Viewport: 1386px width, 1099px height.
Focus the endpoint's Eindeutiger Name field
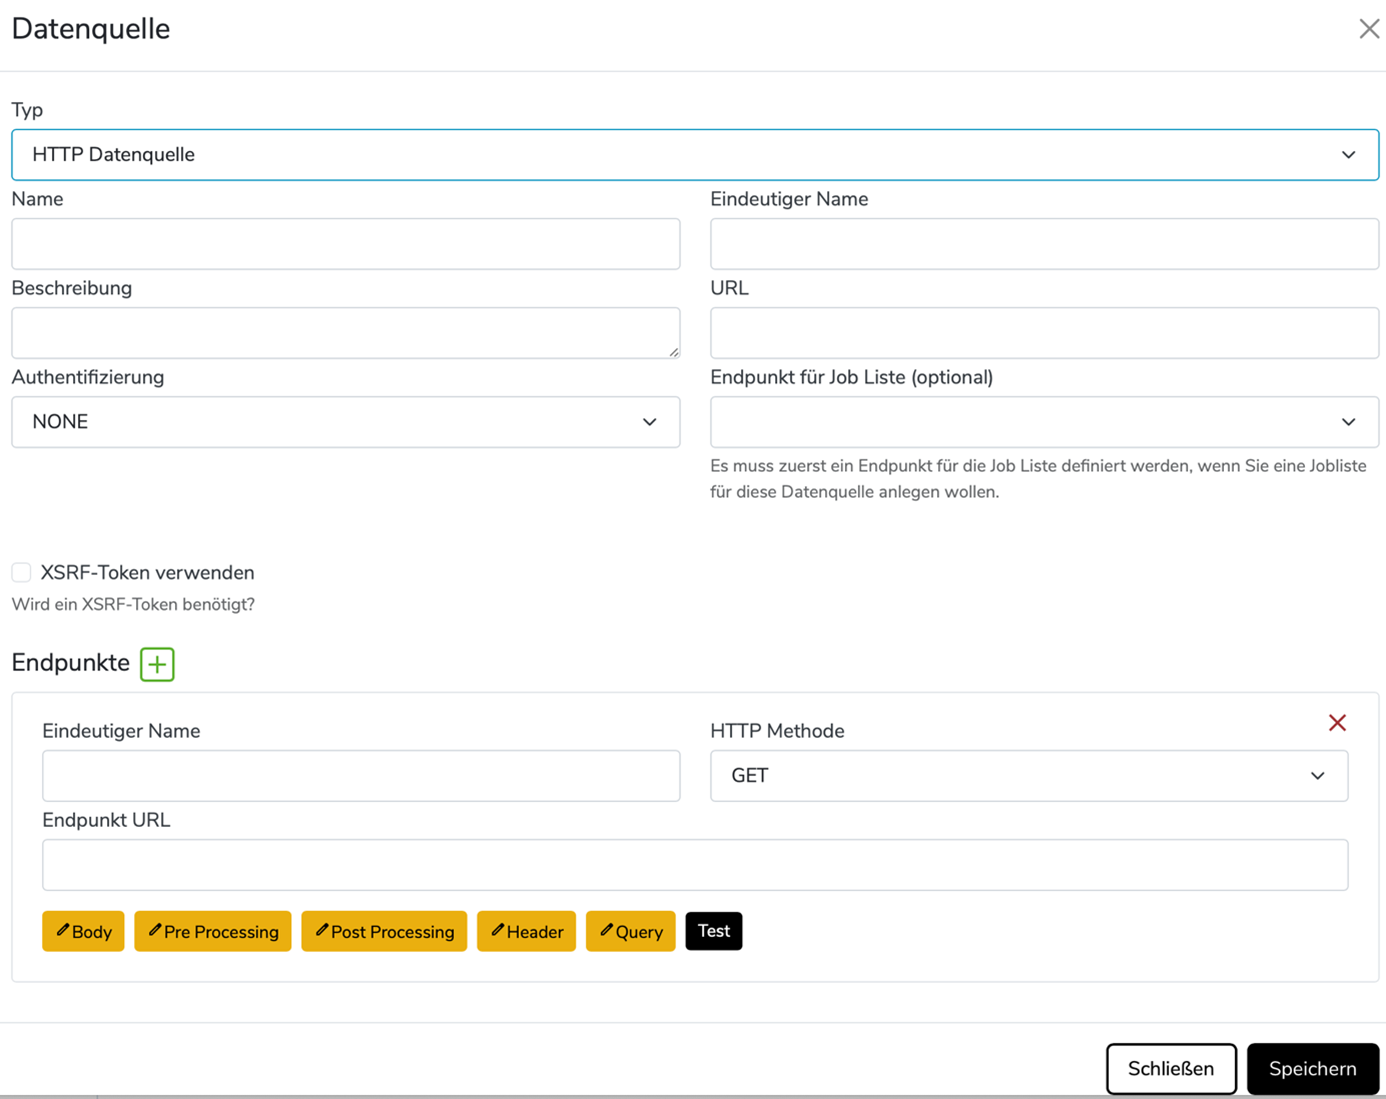[361, 776]
